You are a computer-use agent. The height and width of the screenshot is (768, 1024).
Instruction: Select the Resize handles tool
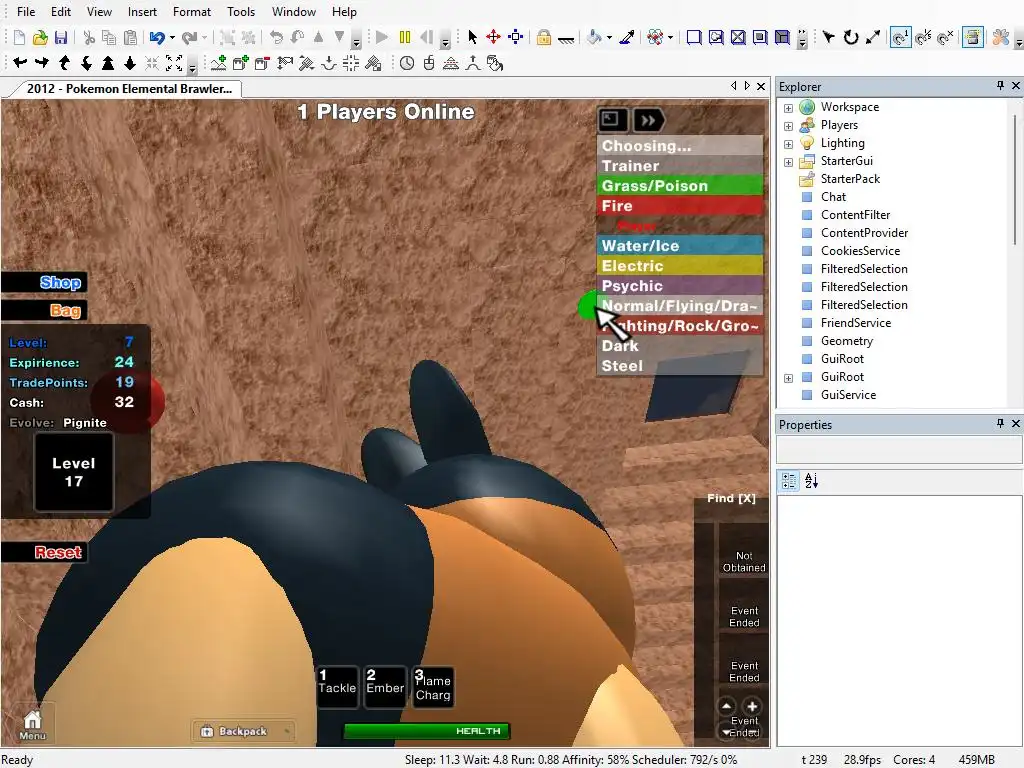tap(516, 37)
